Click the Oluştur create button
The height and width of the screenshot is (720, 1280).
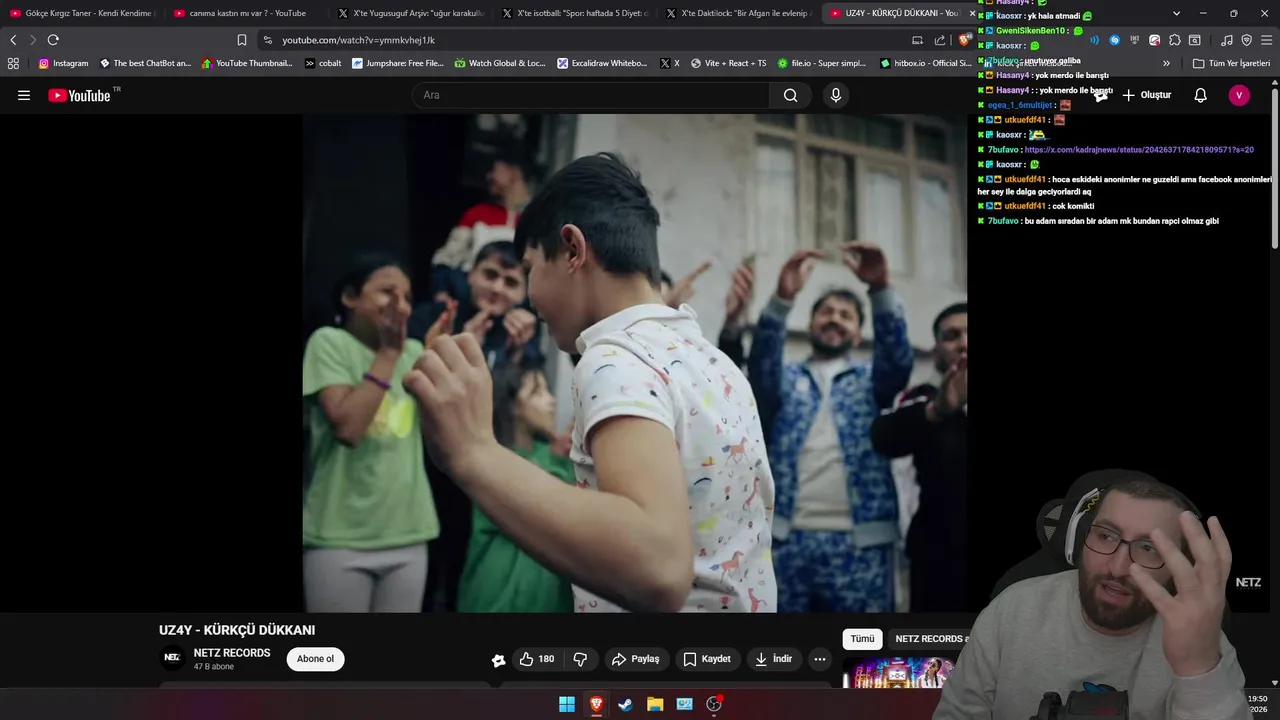point(1146,95)
